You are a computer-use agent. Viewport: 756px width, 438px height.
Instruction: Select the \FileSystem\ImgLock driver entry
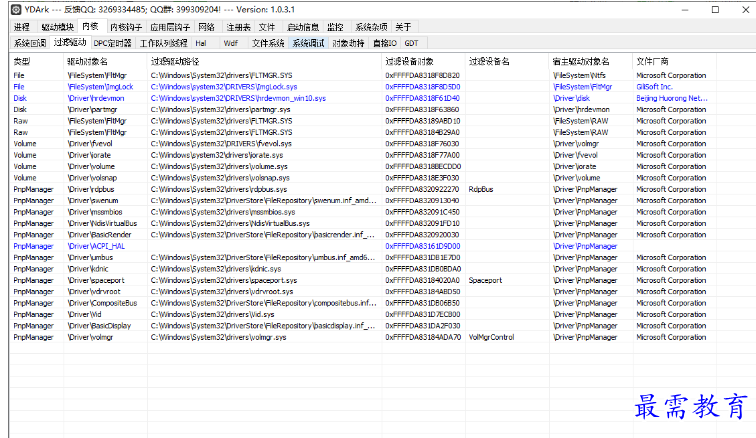coord(100,87)
